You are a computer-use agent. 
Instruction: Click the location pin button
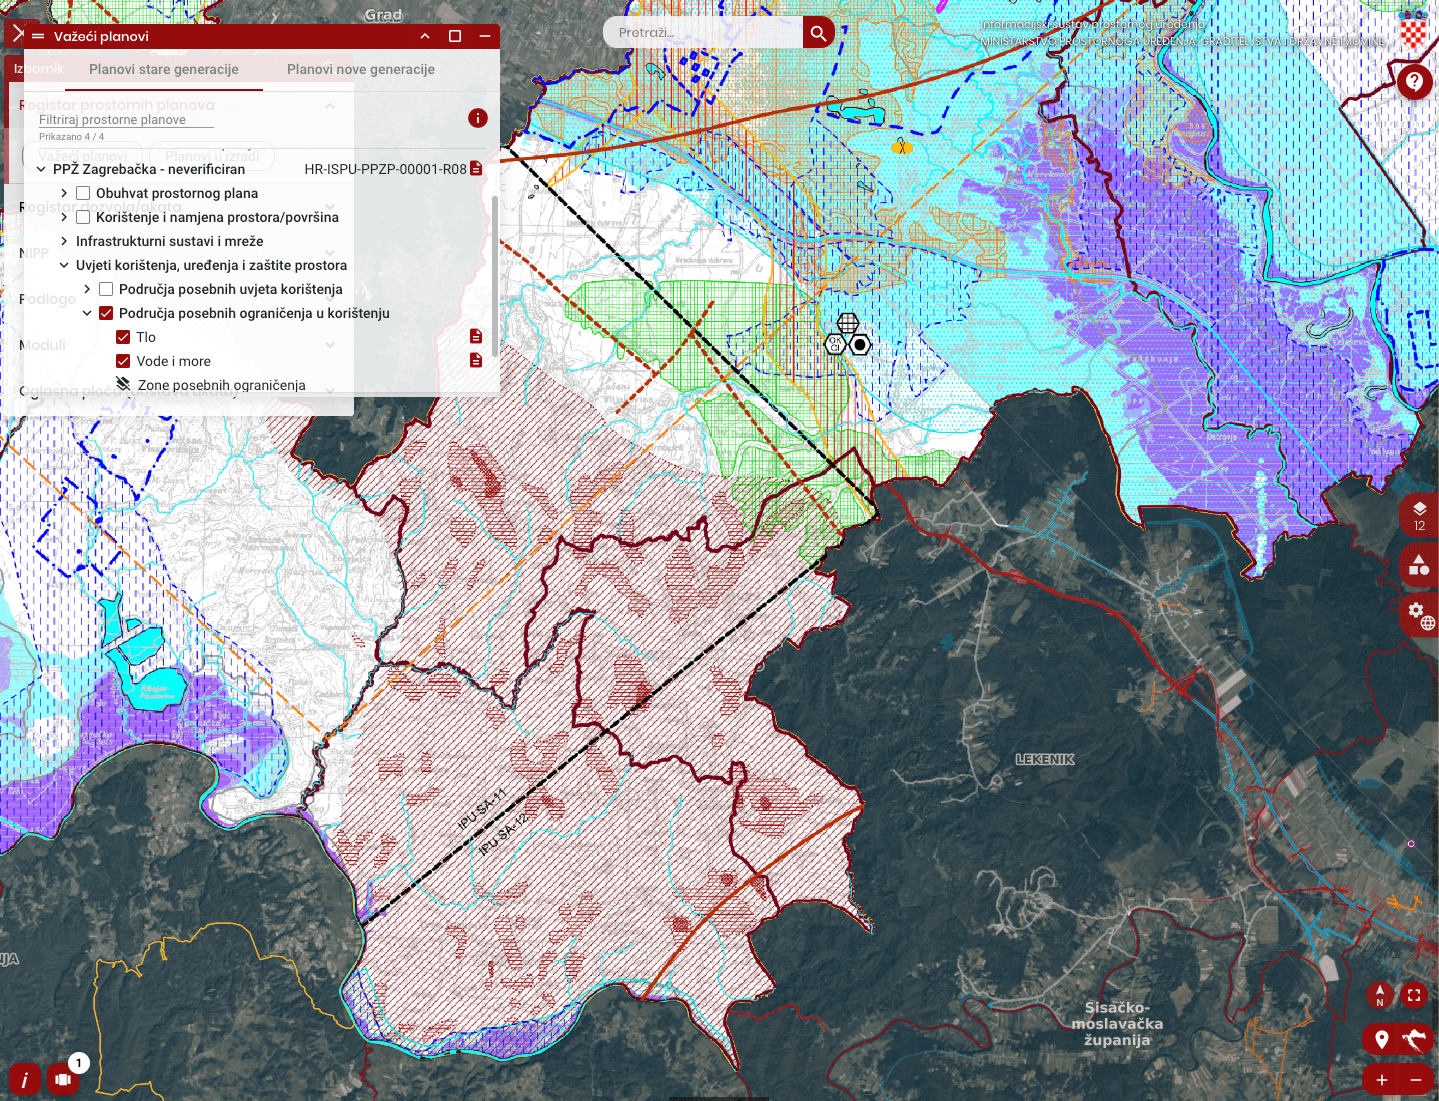coord(1382,1039)
